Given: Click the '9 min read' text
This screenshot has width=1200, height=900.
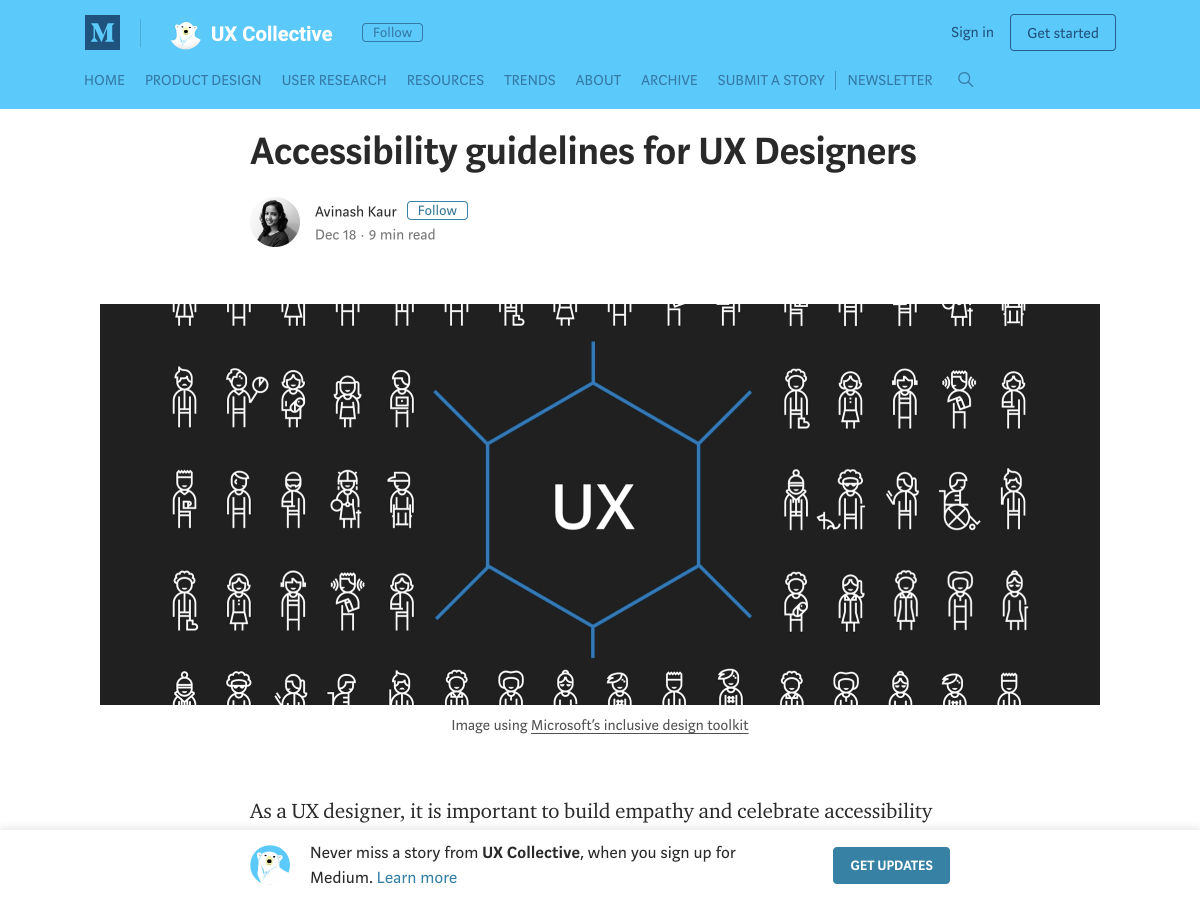Looking at the screenshot, I should tap(402, 235).
